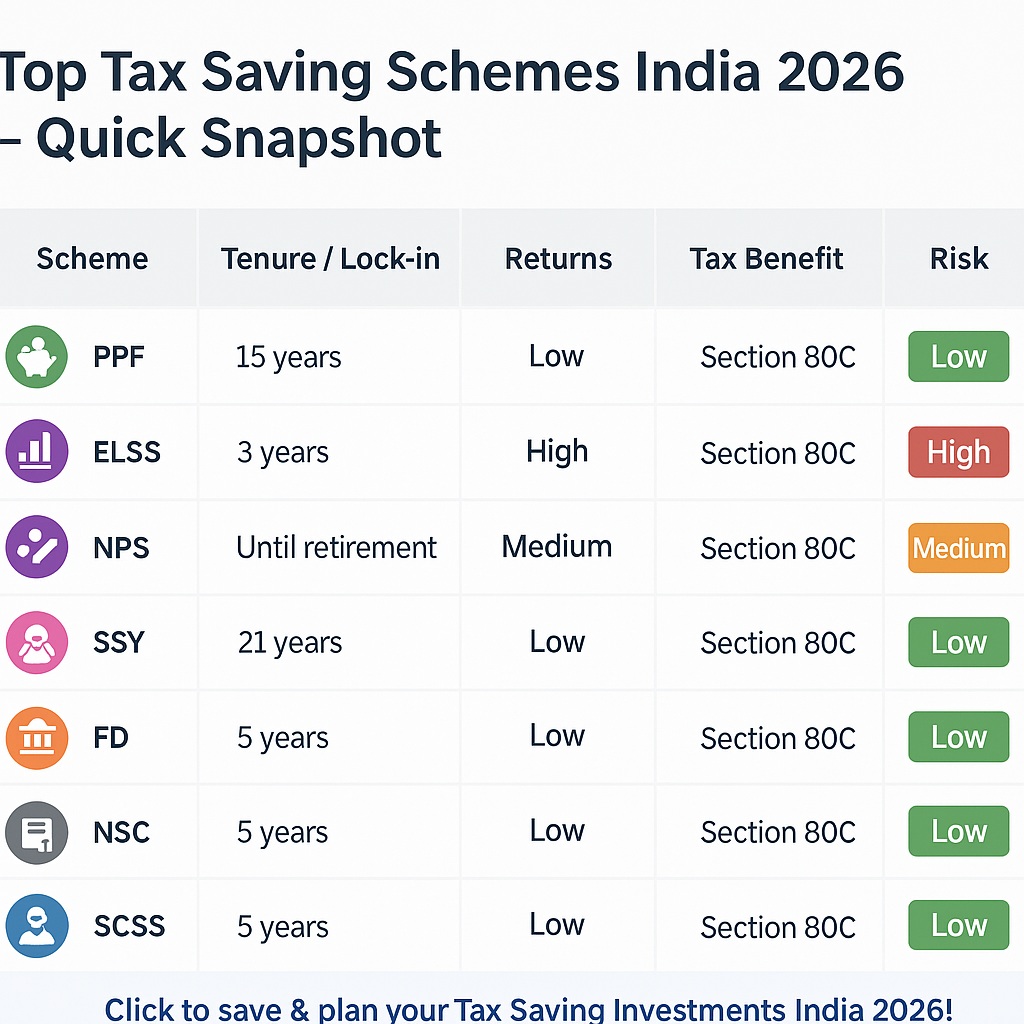Click the green Low risk badge for SCSS
The image size is (1024, 1024).
(x=958, y=927)
